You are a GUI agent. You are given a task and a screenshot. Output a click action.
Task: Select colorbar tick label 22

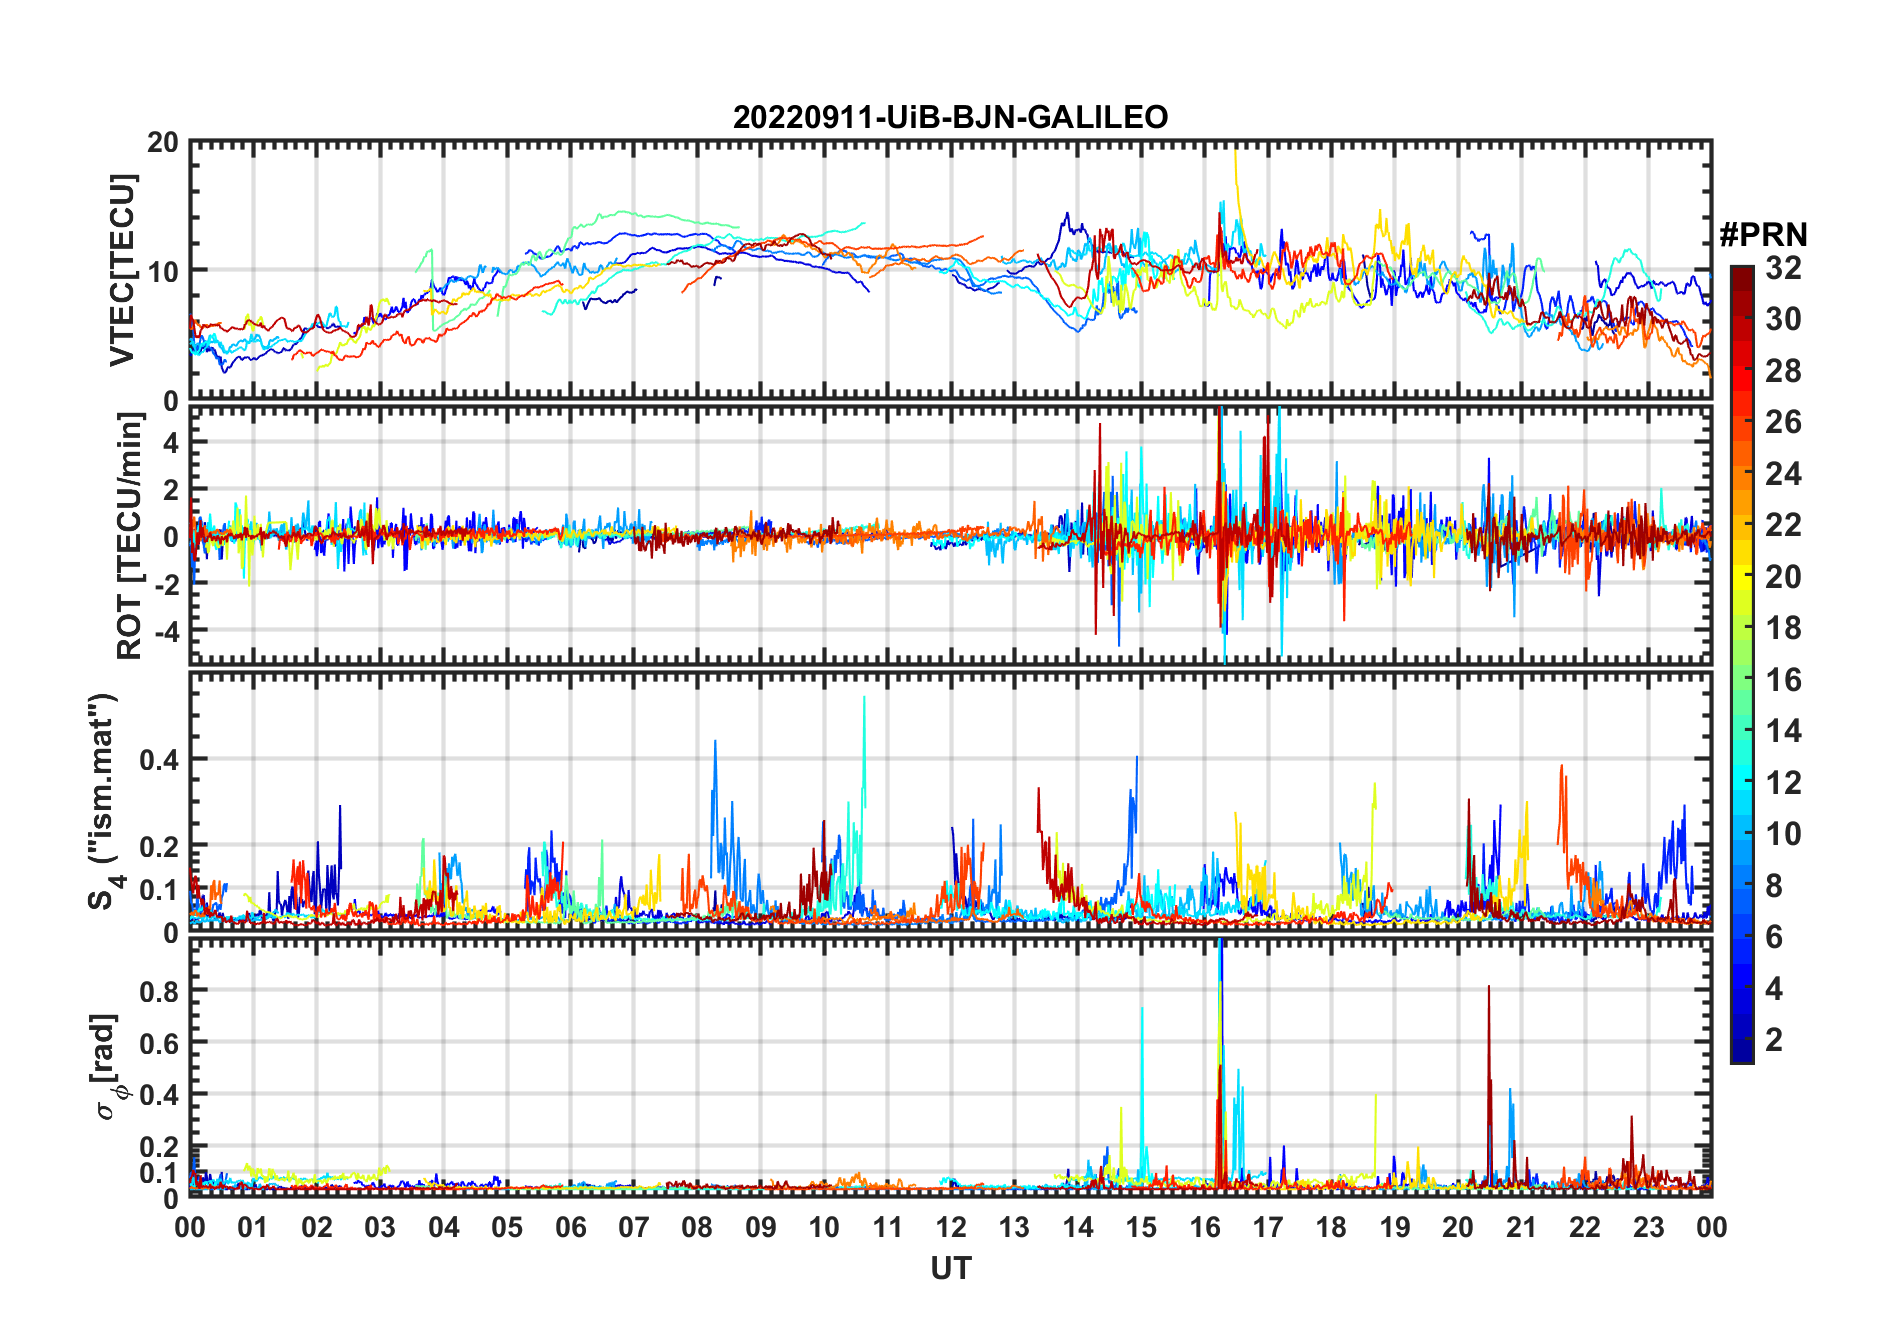click(1783, 525)
